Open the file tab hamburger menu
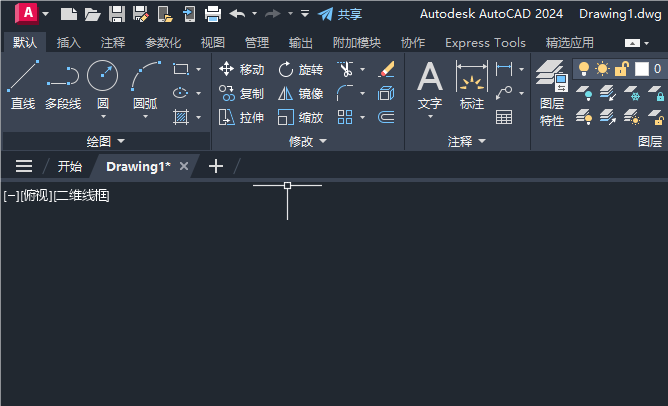Viewport: 668px width, 406px height. tap(24, 166)
